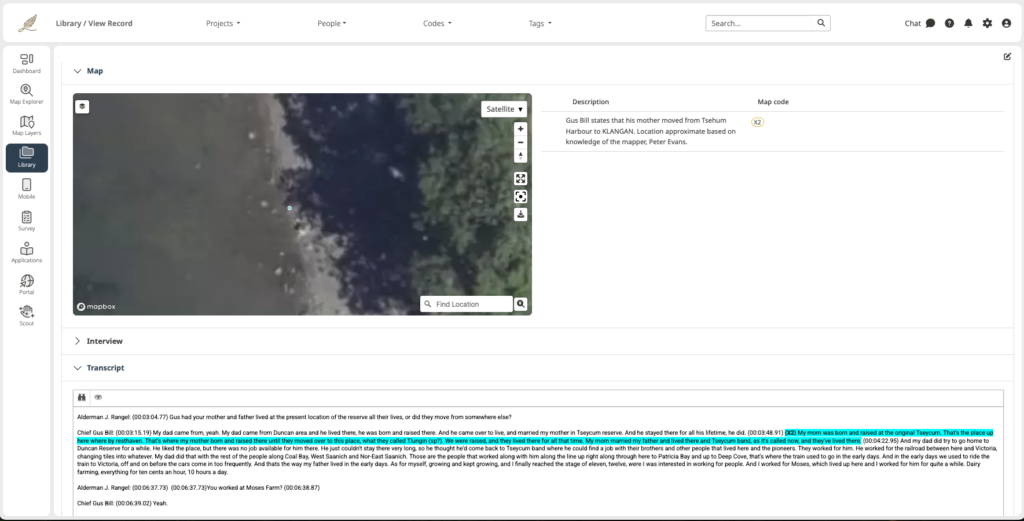The image size is (1024, 521).
Task: Select the Library sidebar item
Action: tap(27, 158)
